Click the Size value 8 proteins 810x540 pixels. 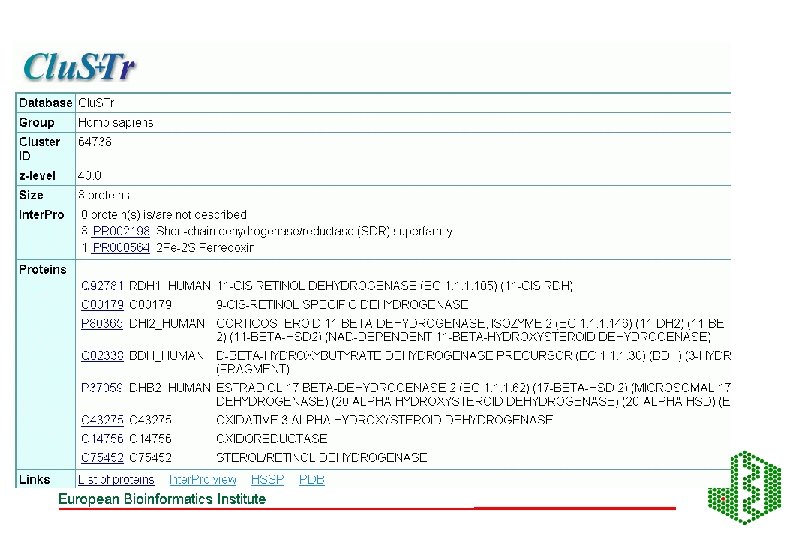point(104,195)
